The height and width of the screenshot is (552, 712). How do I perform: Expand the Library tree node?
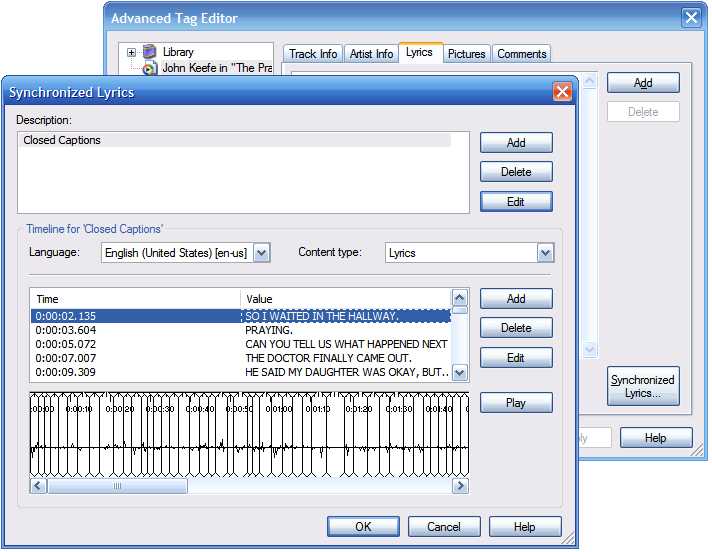tap(131, 52)
